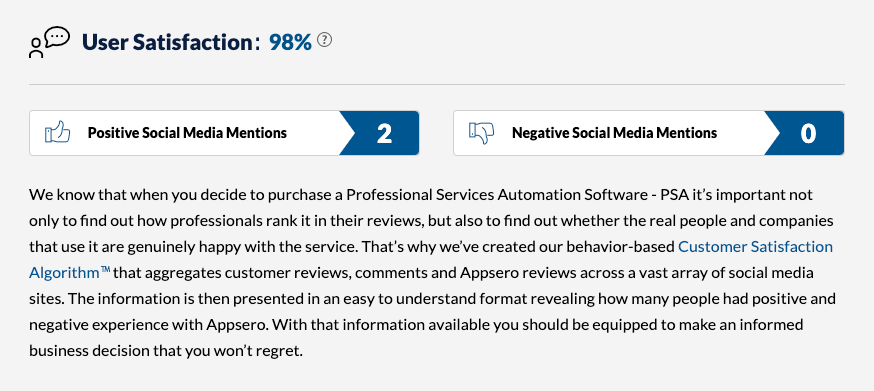Click the Positive Social Media Mentions label
874x391 pixels.
click(187, 133)
